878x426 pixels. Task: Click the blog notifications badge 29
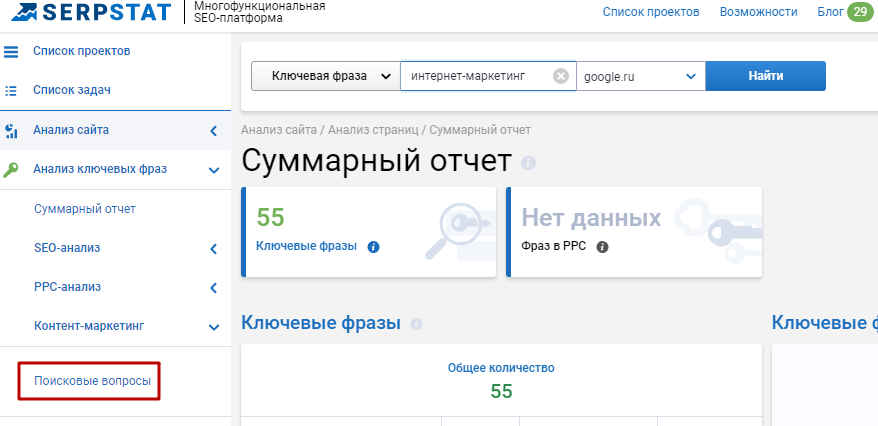pos(860,12)
